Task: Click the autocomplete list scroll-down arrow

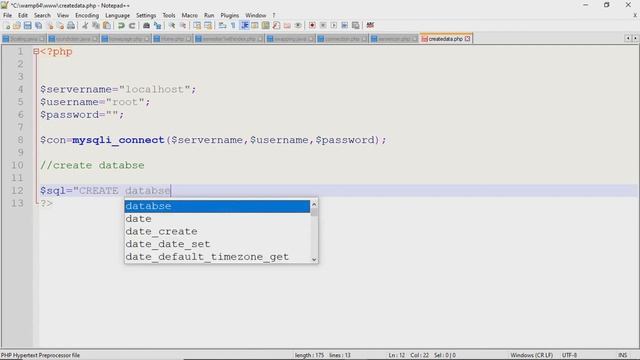Action: pos(314,259)
